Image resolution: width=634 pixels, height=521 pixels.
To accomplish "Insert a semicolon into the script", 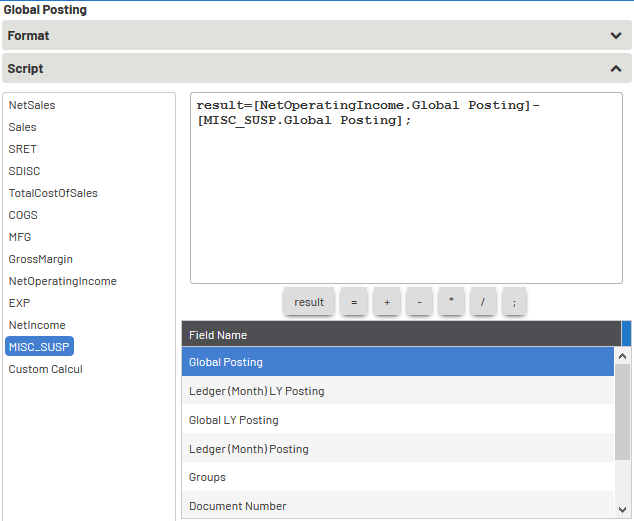I will point(514,302).
